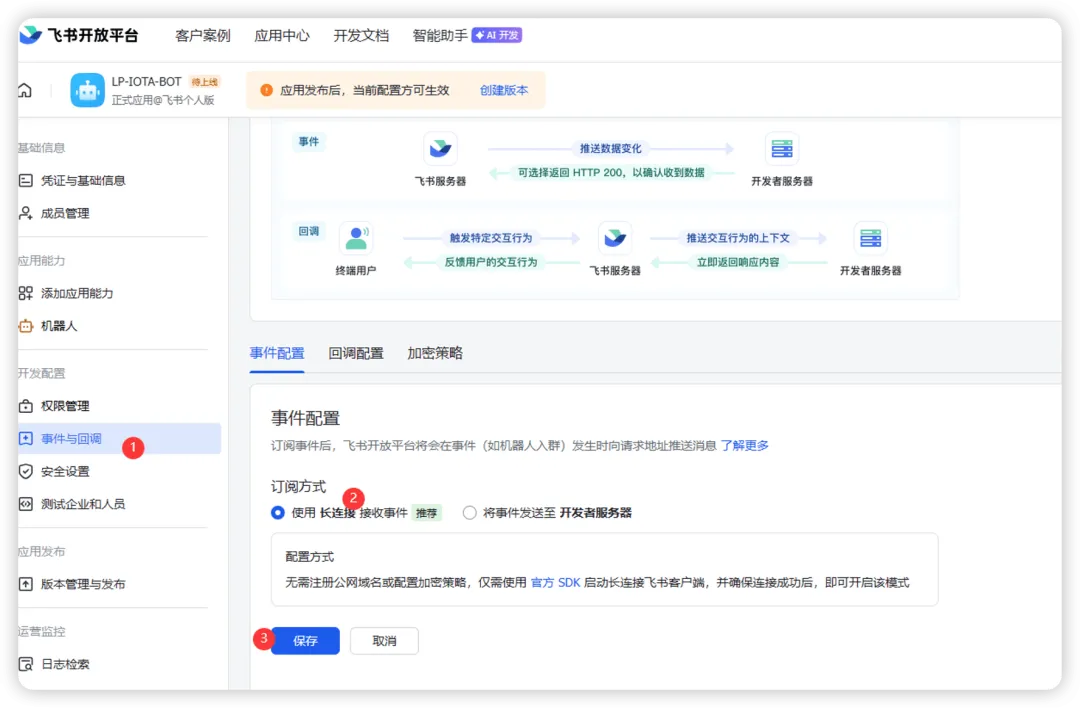Click the LP-IOTA-BOT app name
The image size is (1080, 708).
tap(146, 81)
